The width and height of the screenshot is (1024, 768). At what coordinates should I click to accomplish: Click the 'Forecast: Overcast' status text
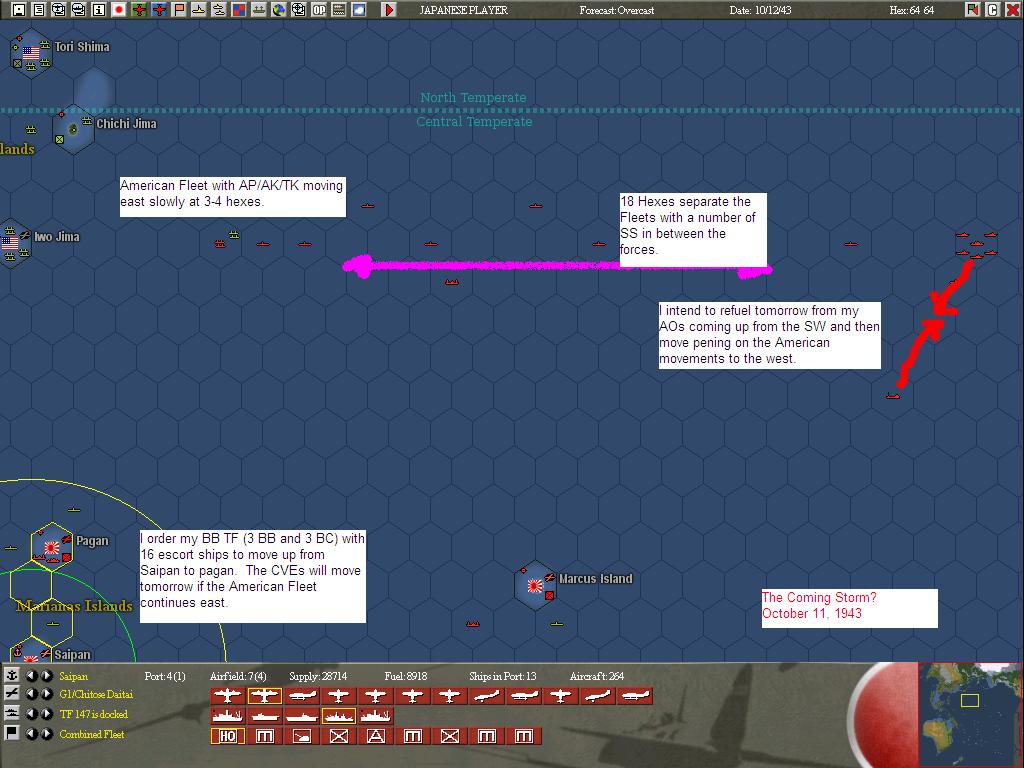(x=616, y=10)
